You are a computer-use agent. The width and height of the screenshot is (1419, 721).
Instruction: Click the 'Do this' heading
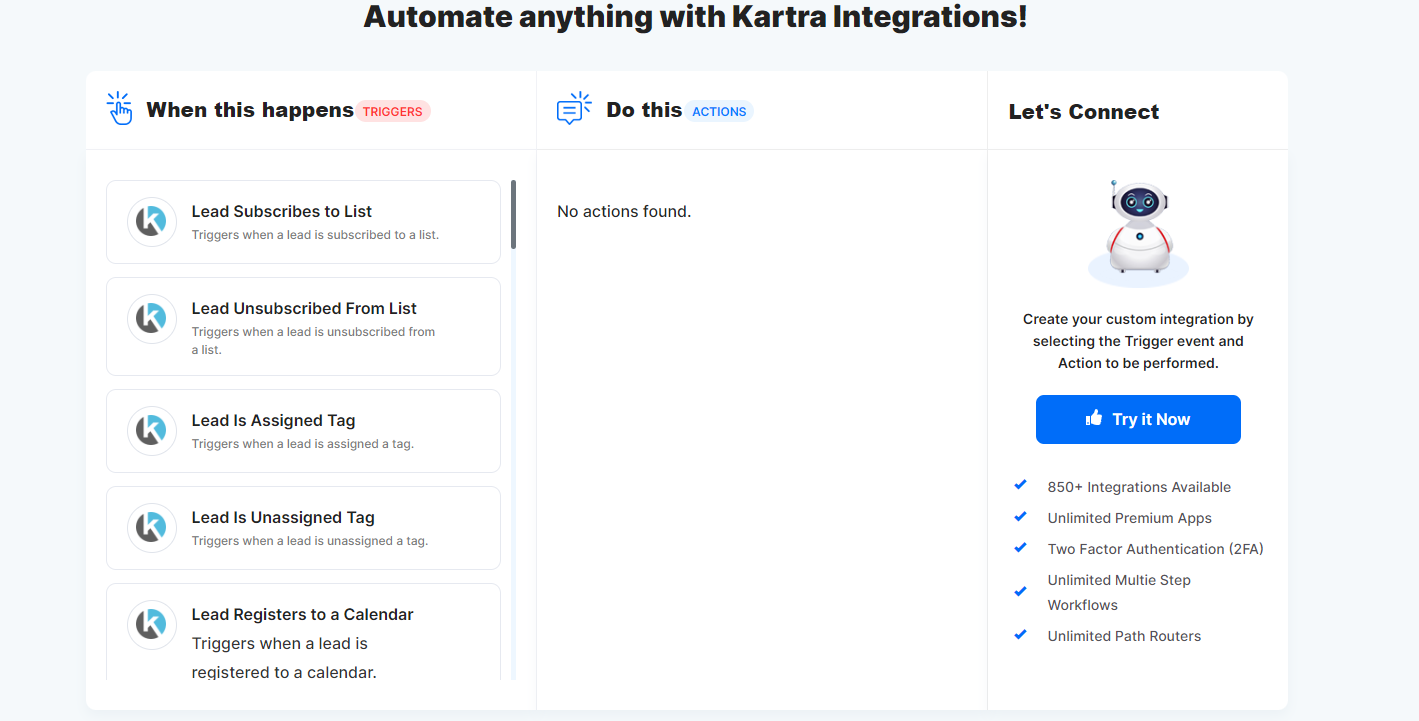644,110
